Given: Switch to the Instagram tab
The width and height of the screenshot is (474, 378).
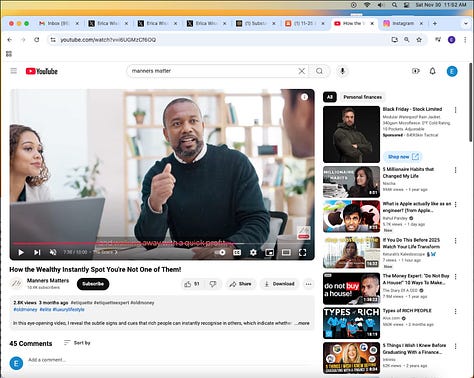Looking at the screenshot, I should [403, 23].
